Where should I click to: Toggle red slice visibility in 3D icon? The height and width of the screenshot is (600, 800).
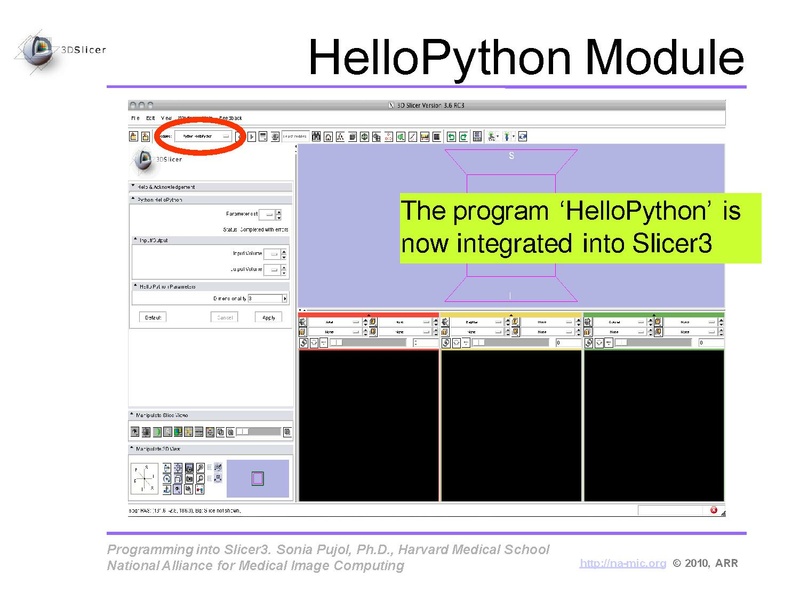tap(314, 343)
